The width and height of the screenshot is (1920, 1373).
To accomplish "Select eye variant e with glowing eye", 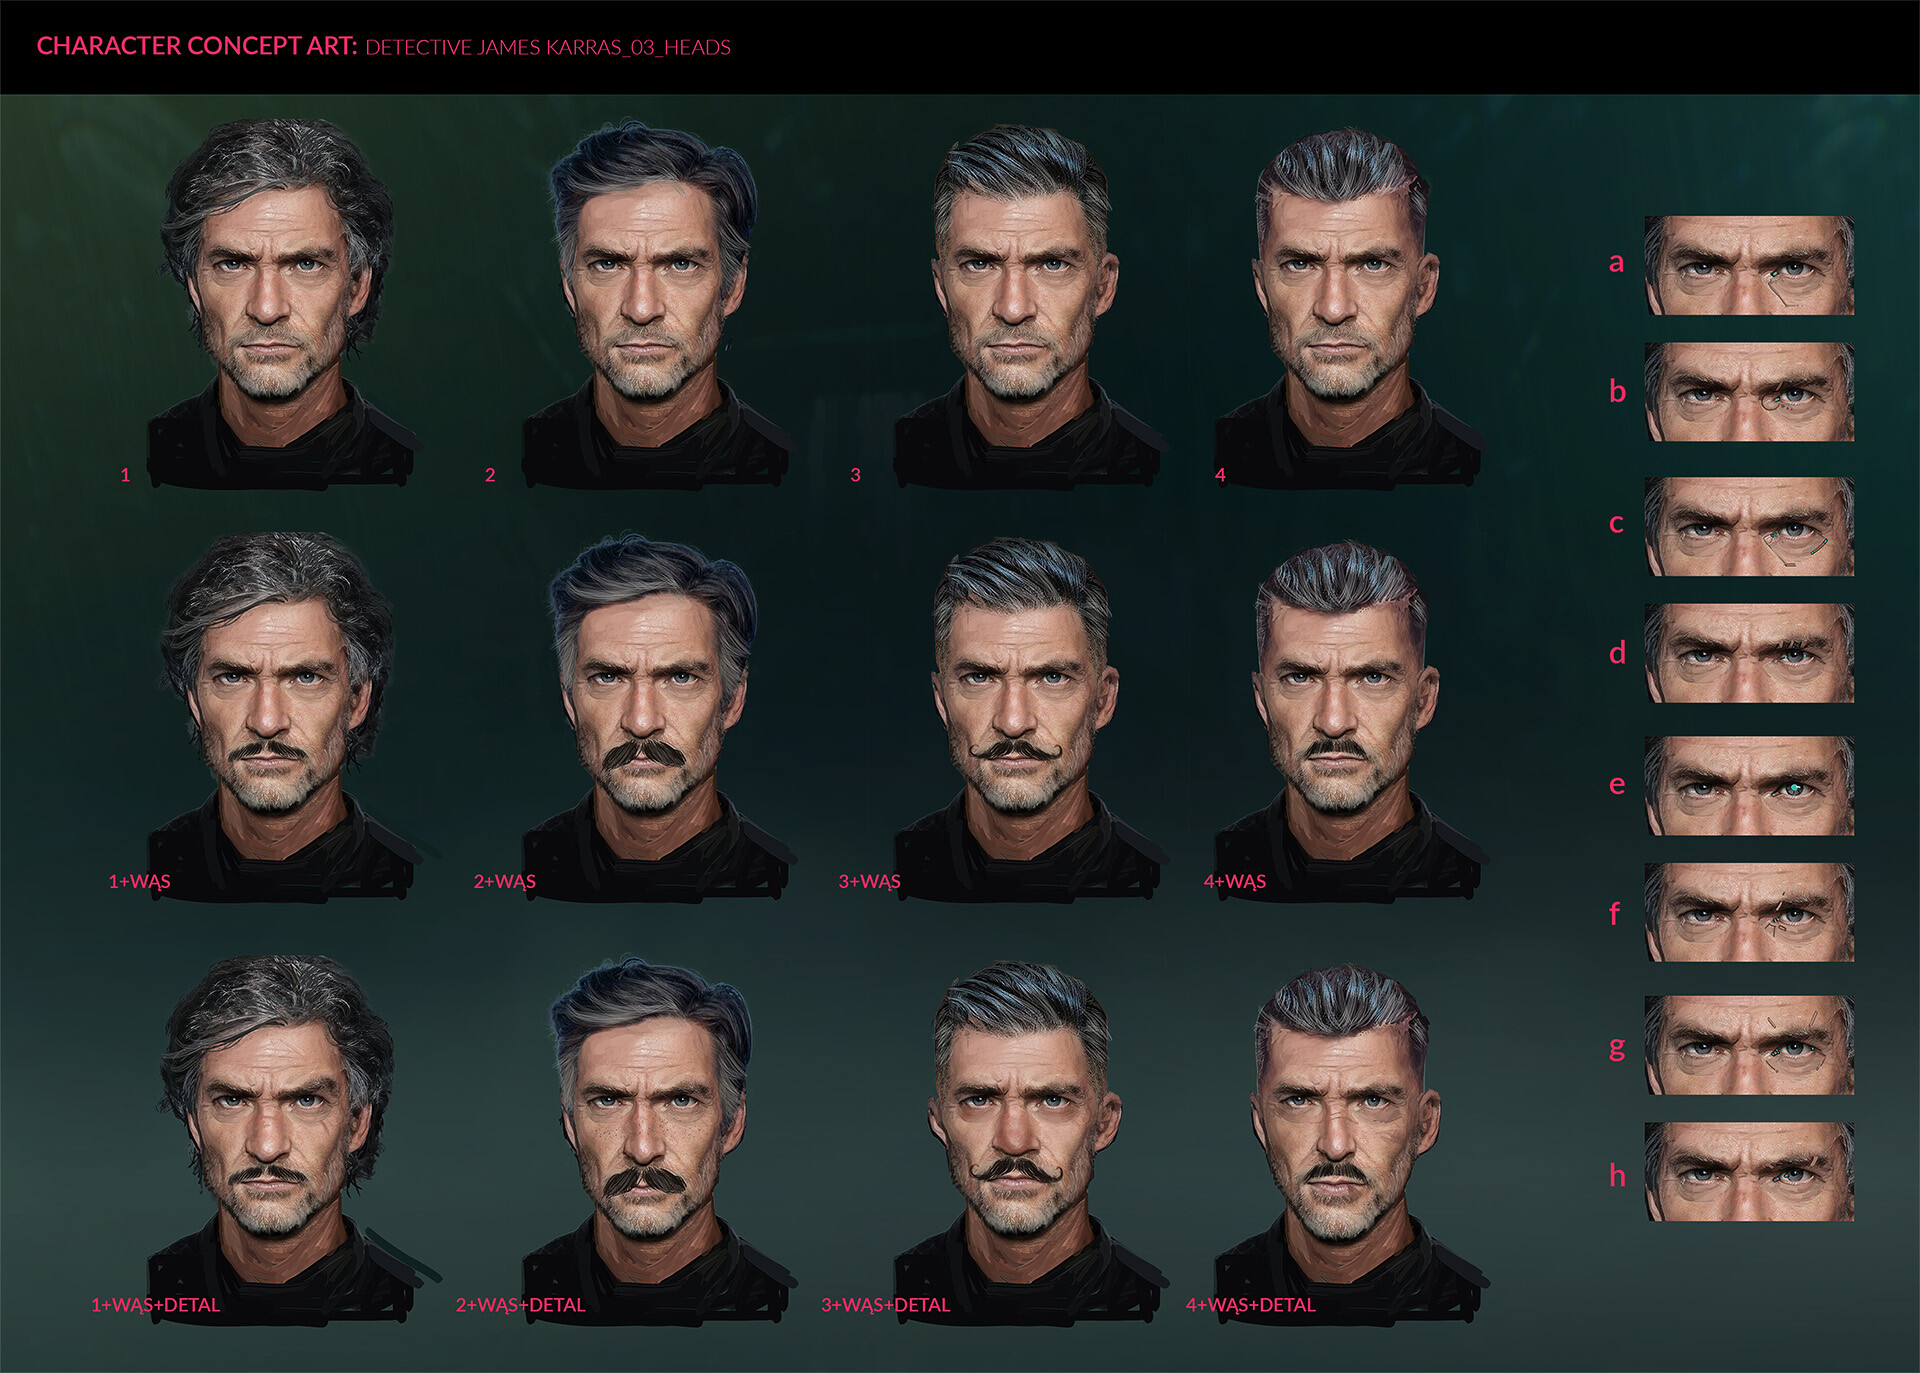I will (x=1748, y=786).
